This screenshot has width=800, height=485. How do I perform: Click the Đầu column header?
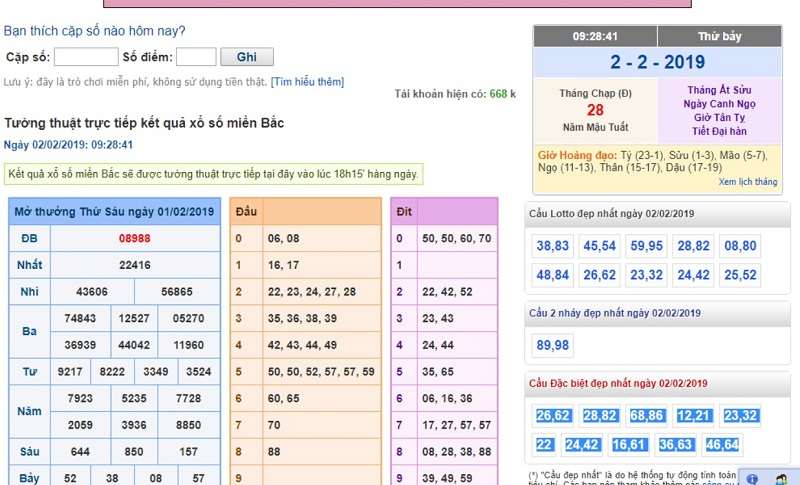pos(246,212)
